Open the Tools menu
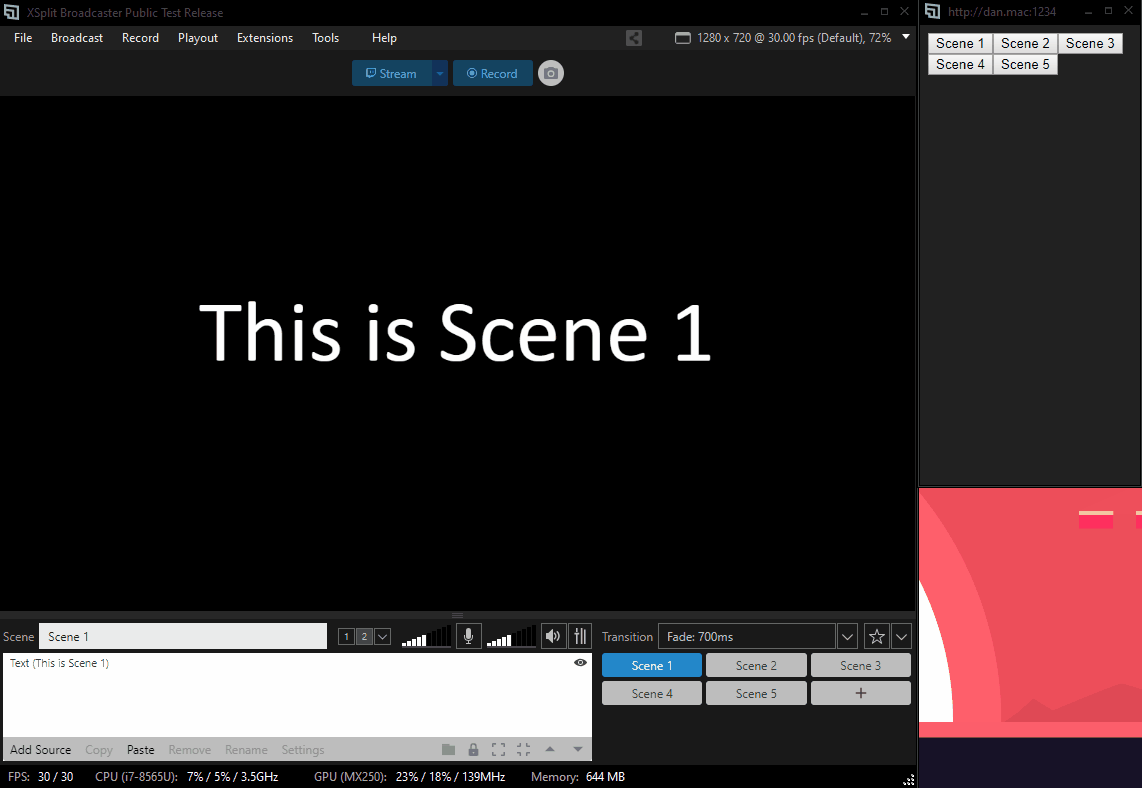The image size is (1142, 788). (326, 38)
